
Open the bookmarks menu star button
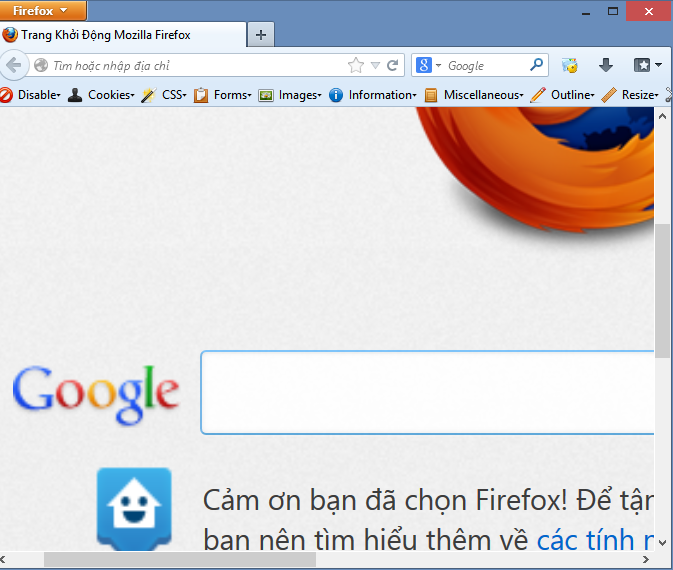point(647,65)
